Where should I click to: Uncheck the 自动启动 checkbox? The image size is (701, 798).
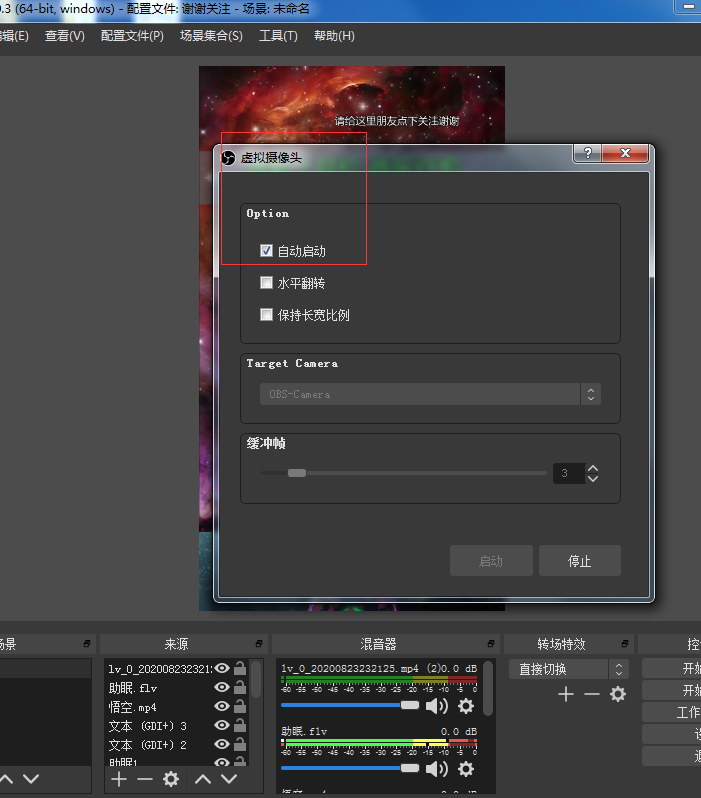[x=267, y=251]
